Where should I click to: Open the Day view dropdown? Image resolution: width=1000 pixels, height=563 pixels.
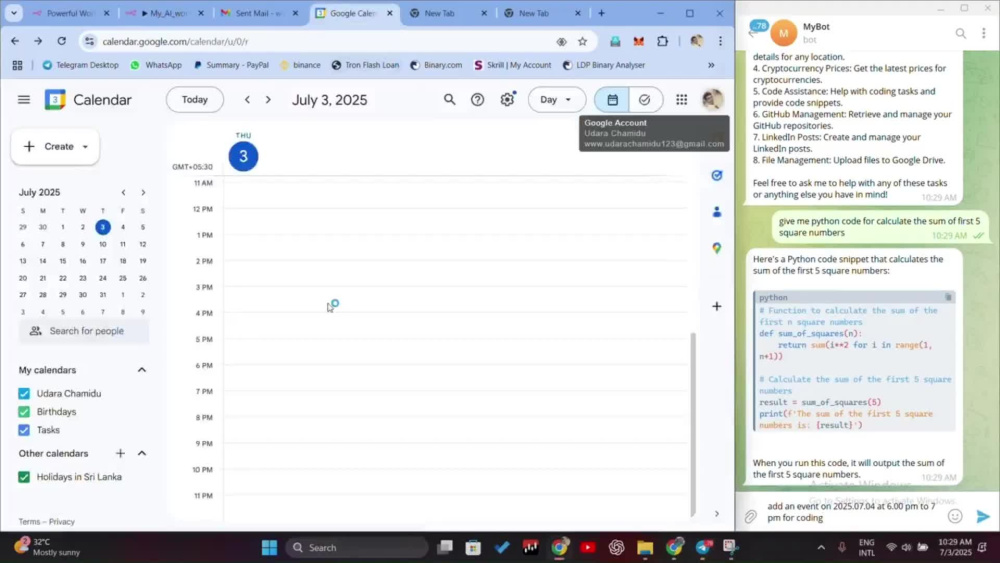(557, 99)
